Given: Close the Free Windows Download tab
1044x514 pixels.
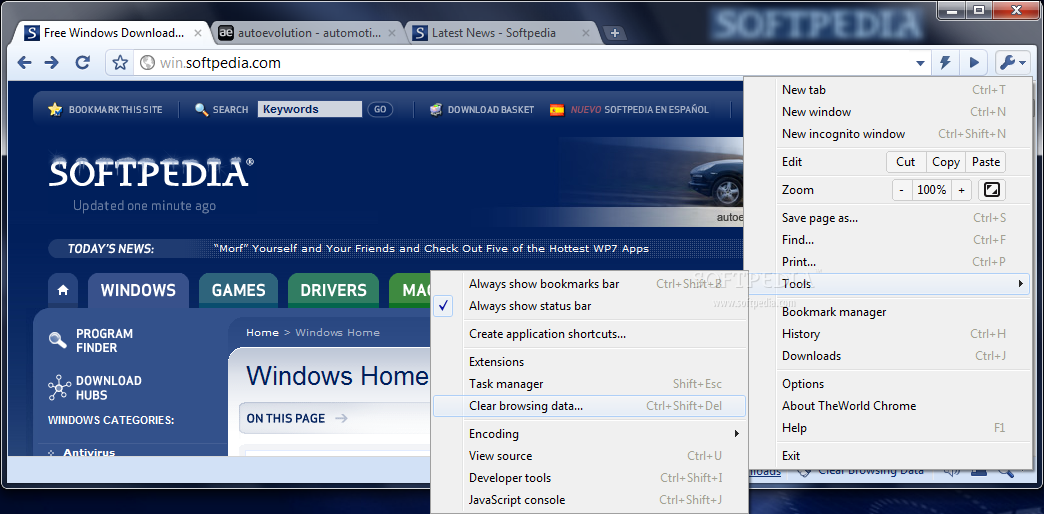Looking at the screenshot, I should [x=200, y=33].
